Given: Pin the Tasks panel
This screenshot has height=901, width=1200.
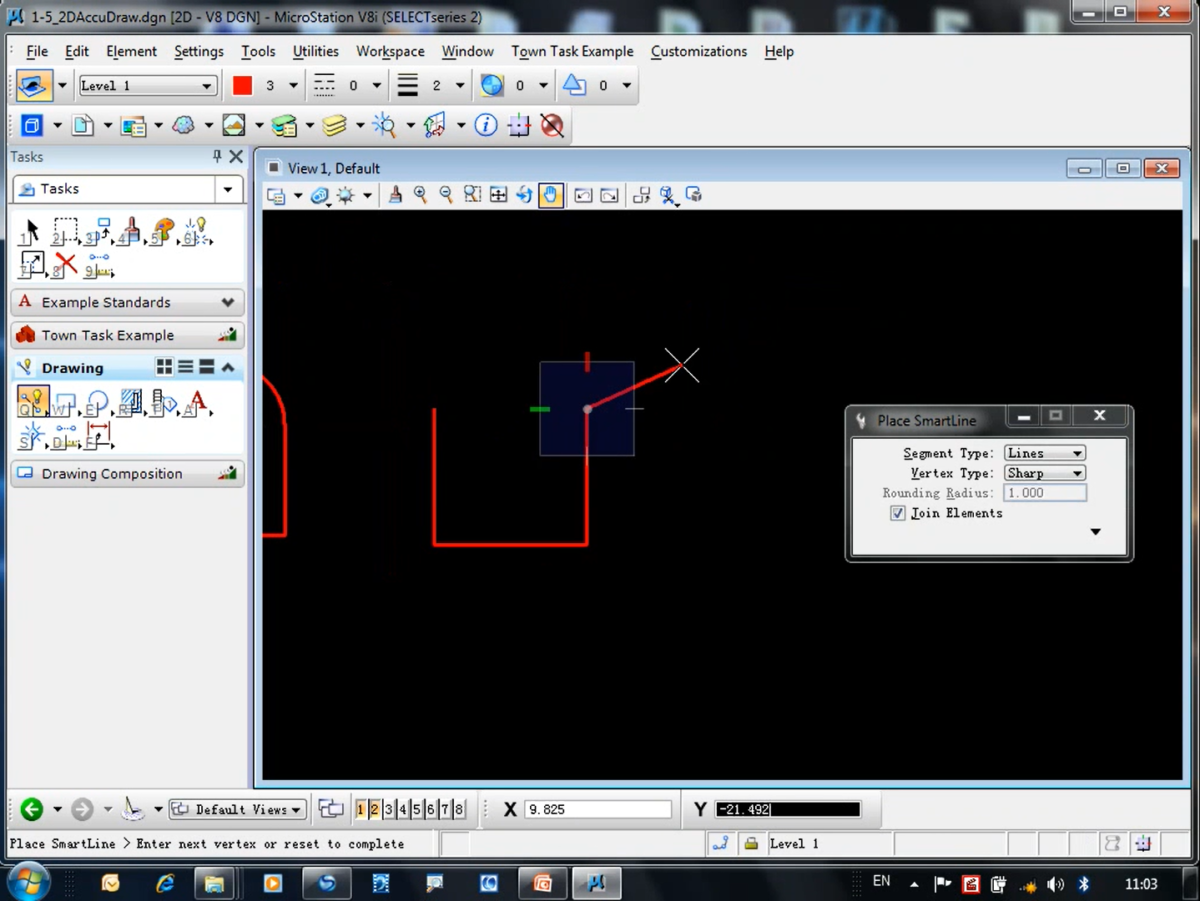Looking at the screenshot, I should click(x=217, y=157).
